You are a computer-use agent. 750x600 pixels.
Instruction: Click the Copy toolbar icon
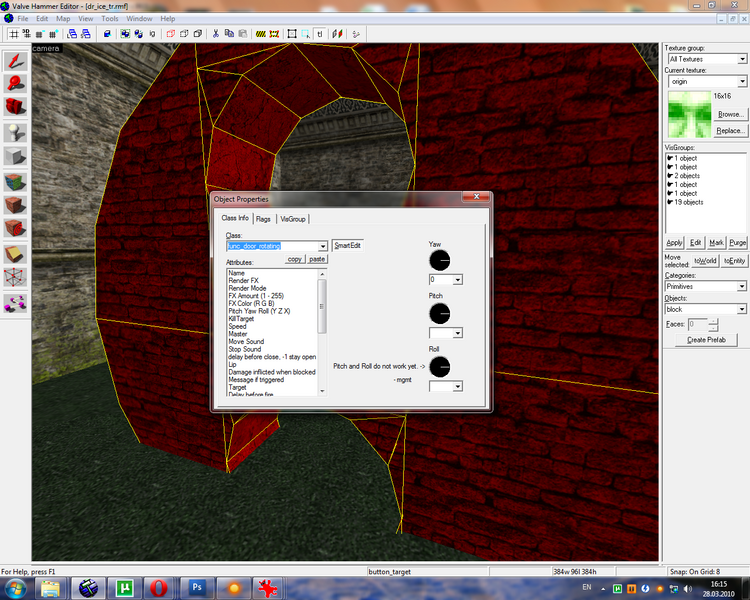point(229,34)
